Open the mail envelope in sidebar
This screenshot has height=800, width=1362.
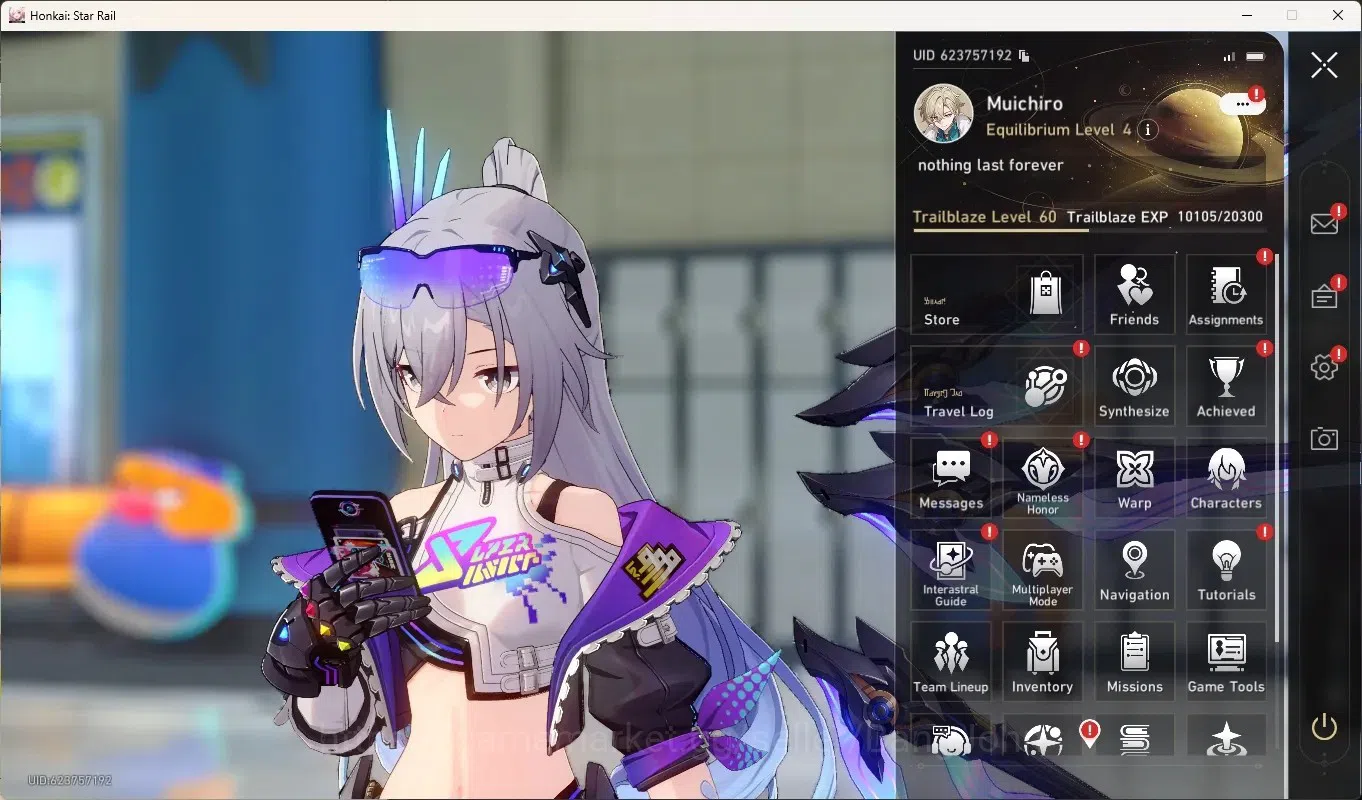[x=1324, y=224]
